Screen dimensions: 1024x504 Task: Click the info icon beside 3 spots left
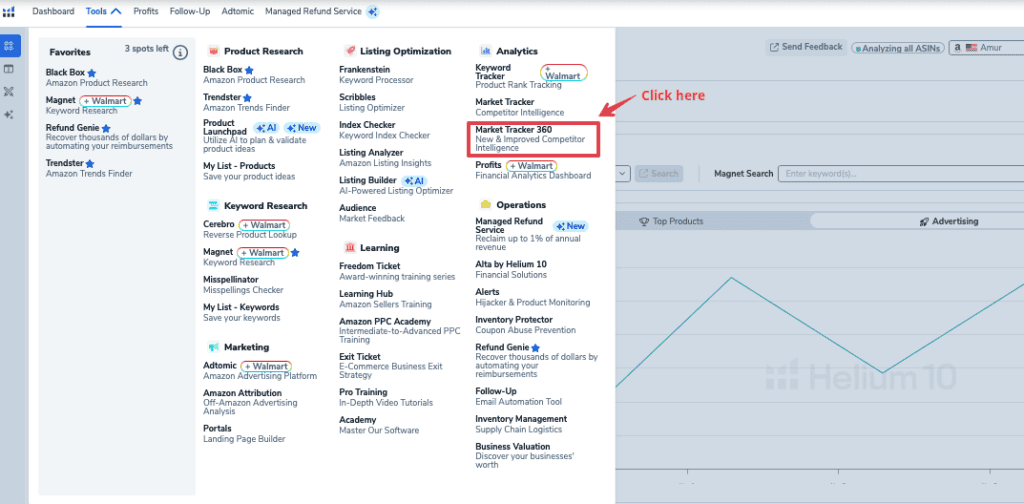[180, 52]
